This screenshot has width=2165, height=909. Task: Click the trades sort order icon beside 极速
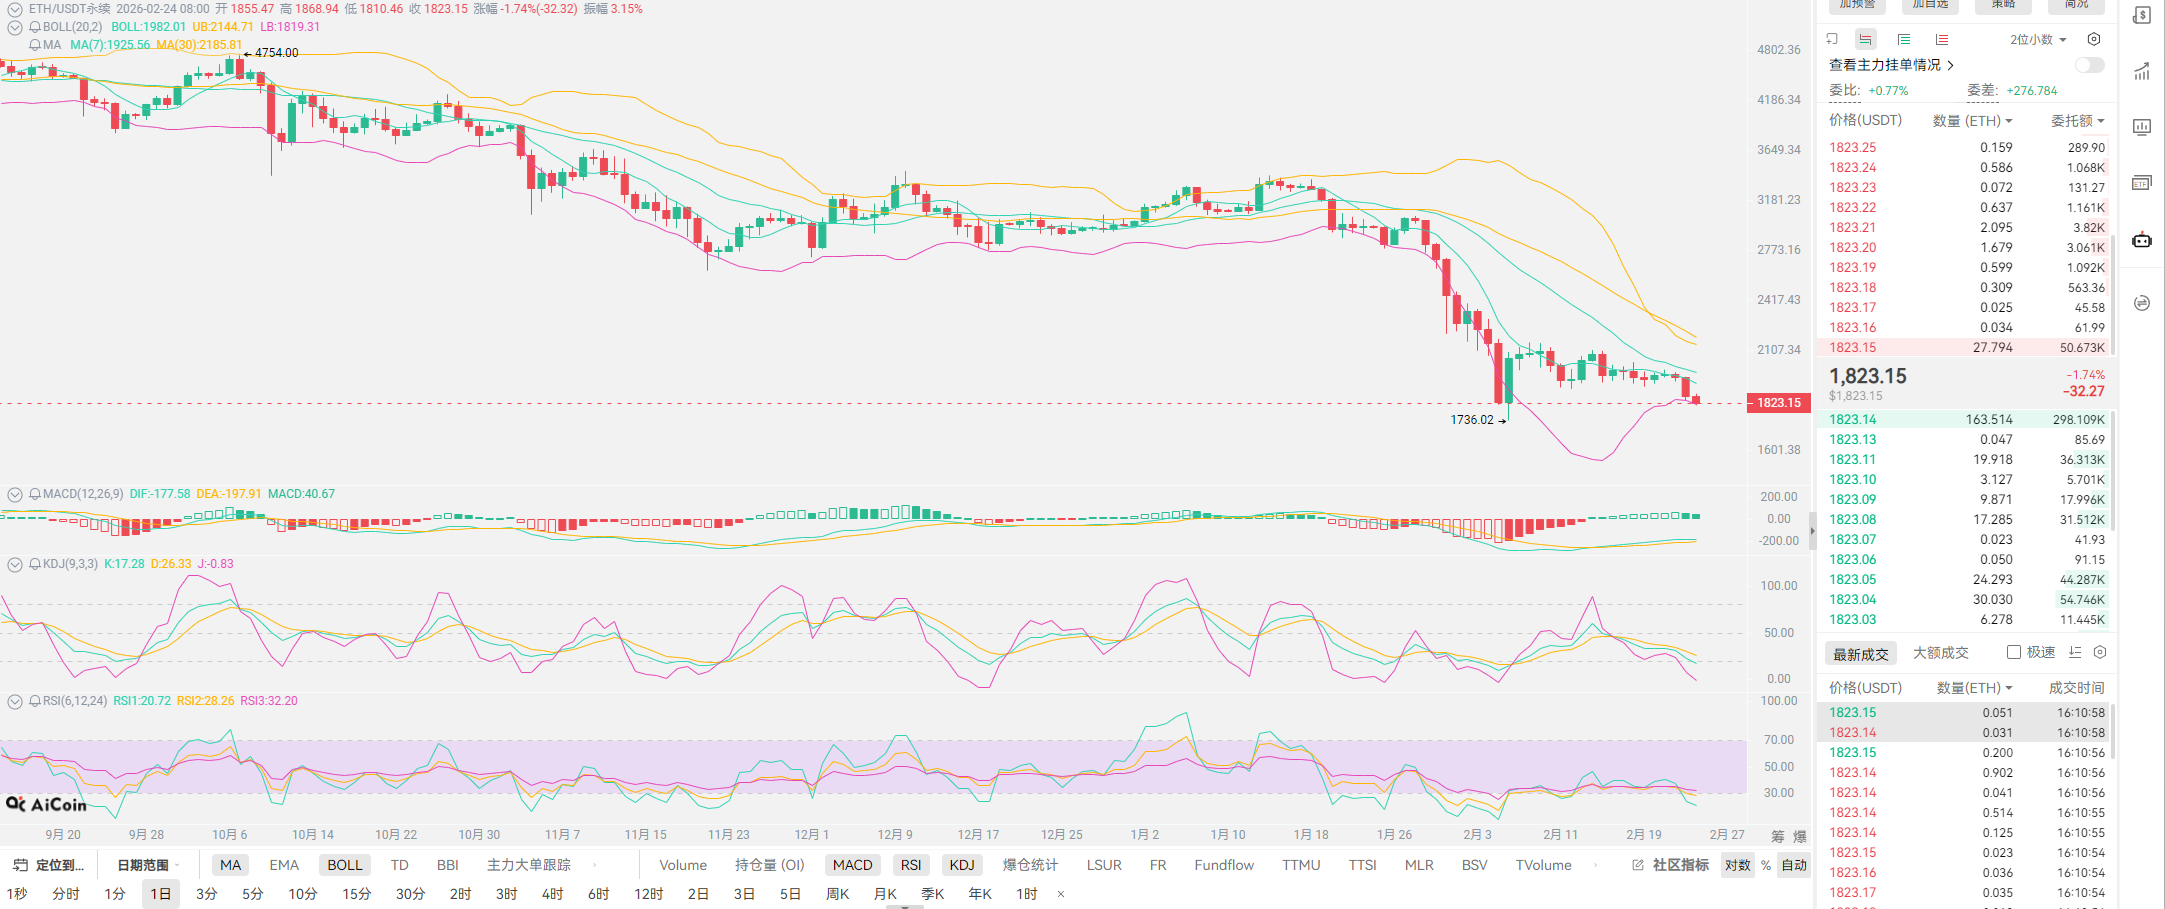click(2075, 652)
